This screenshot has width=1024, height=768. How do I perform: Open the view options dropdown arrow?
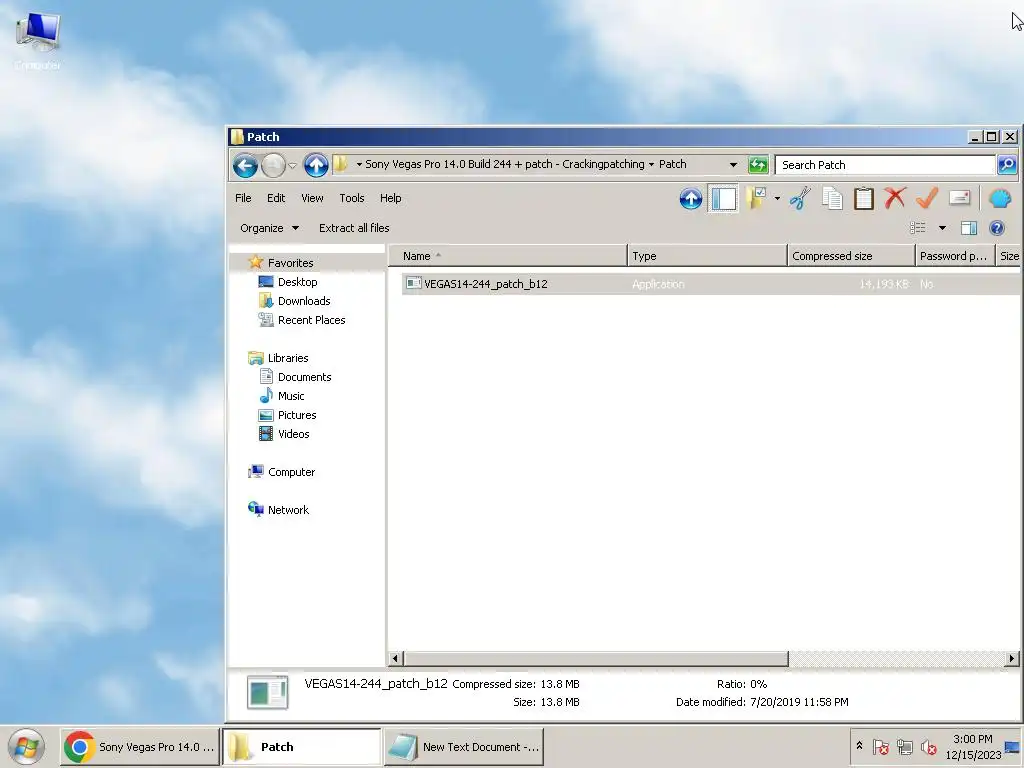942,228
